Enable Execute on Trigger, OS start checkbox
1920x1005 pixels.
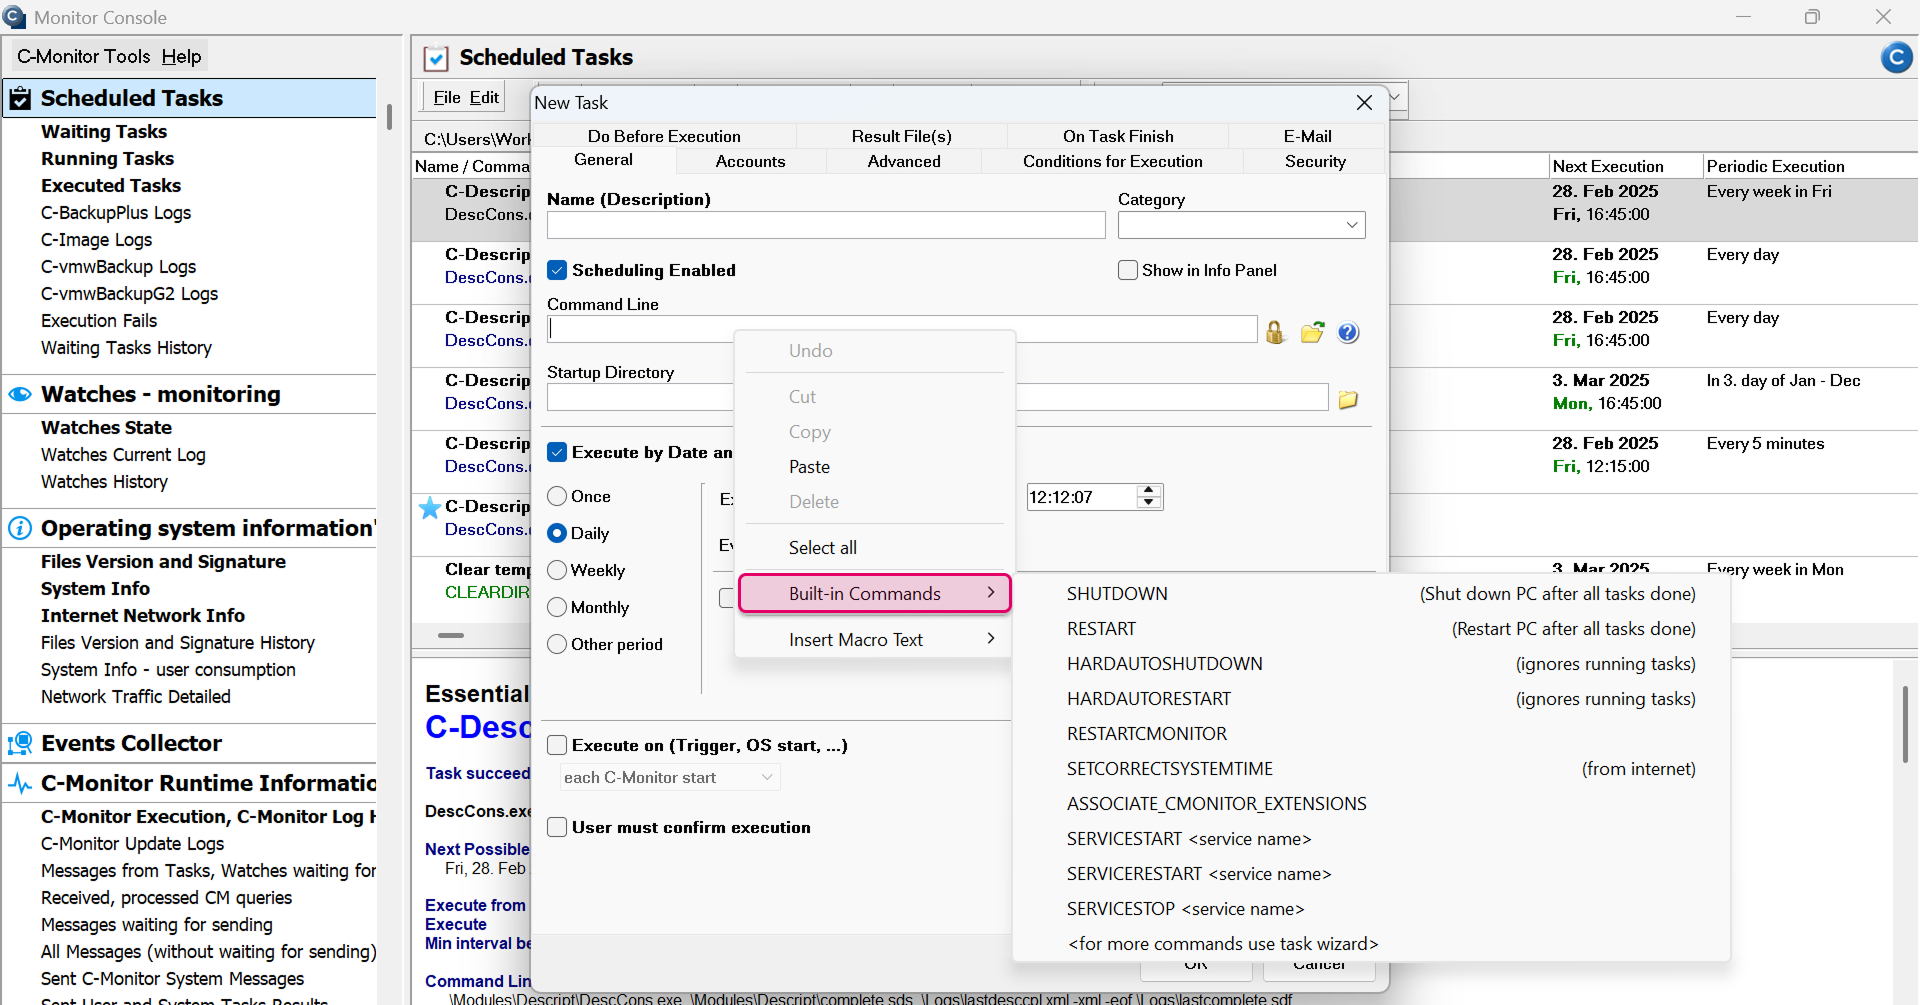[x=557, y=745]
